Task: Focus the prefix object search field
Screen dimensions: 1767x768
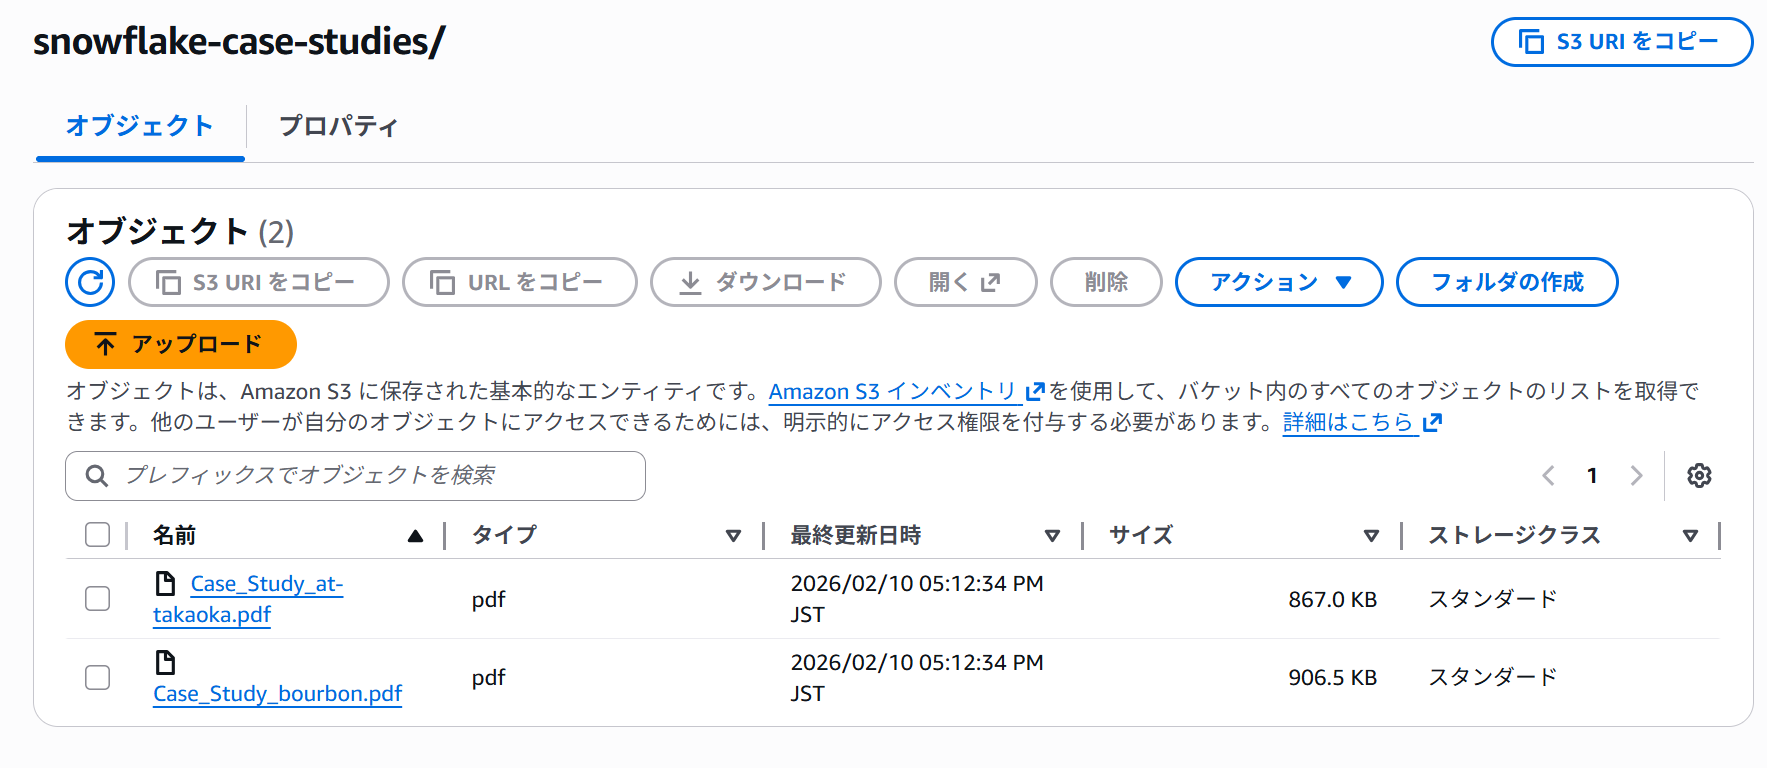Action: pos(370,476)
